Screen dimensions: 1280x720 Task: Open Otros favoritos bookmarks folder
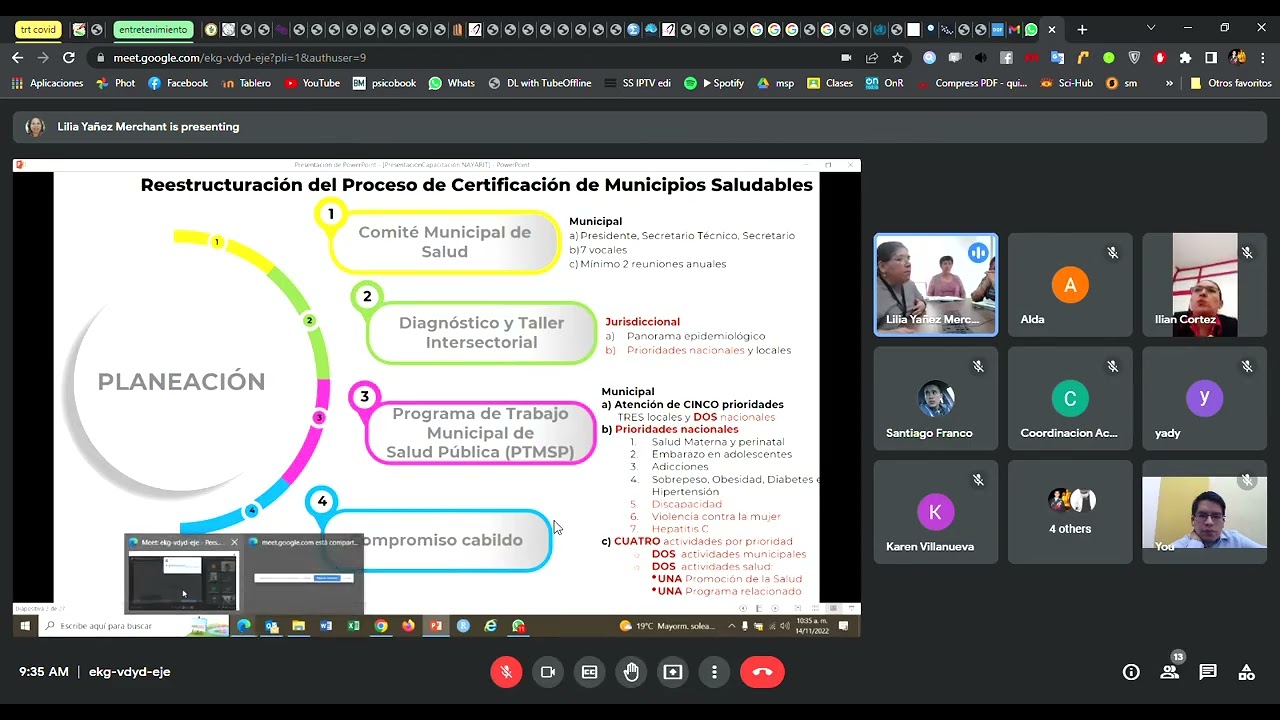pos(1231,83)
